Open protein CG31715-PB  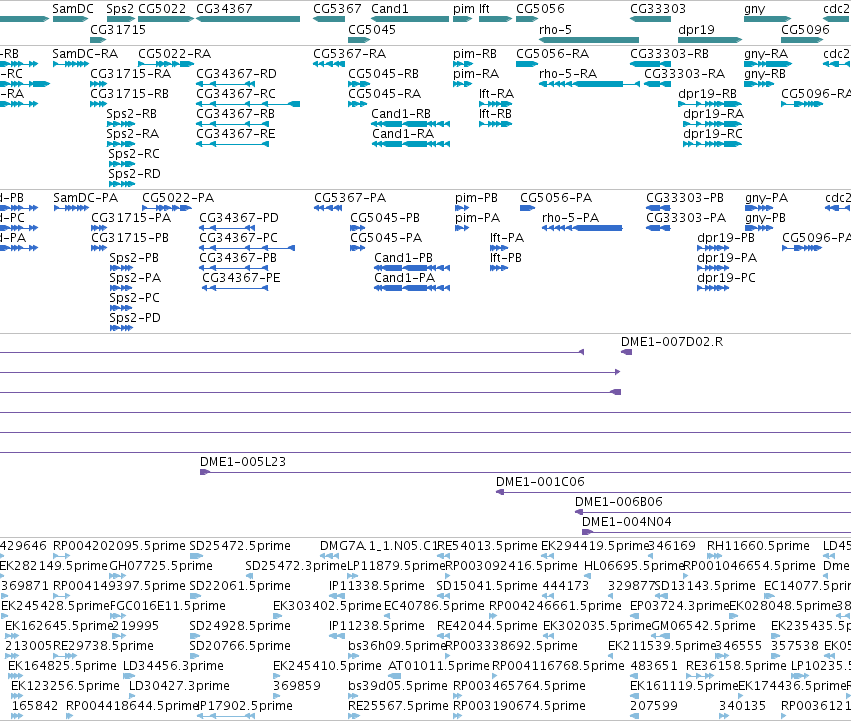130,238
